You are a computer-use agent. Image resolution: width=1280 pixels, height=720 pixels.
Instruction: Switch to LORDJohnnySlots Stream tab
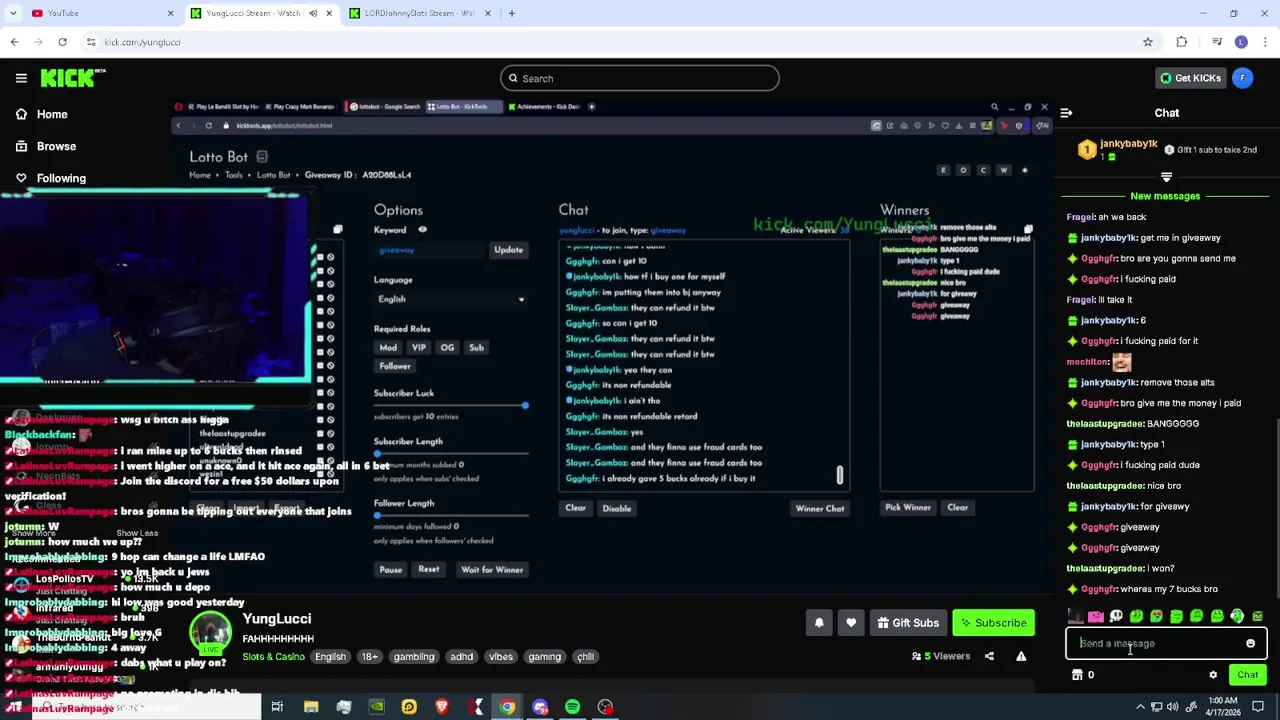(x=420, y=13)
